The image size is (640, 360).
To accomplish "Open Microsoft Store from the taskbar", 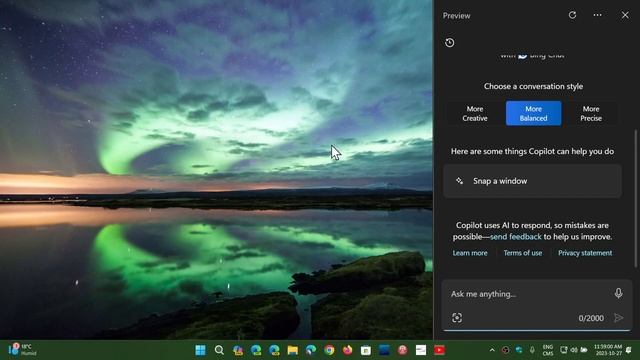I will tap(366, 350).
